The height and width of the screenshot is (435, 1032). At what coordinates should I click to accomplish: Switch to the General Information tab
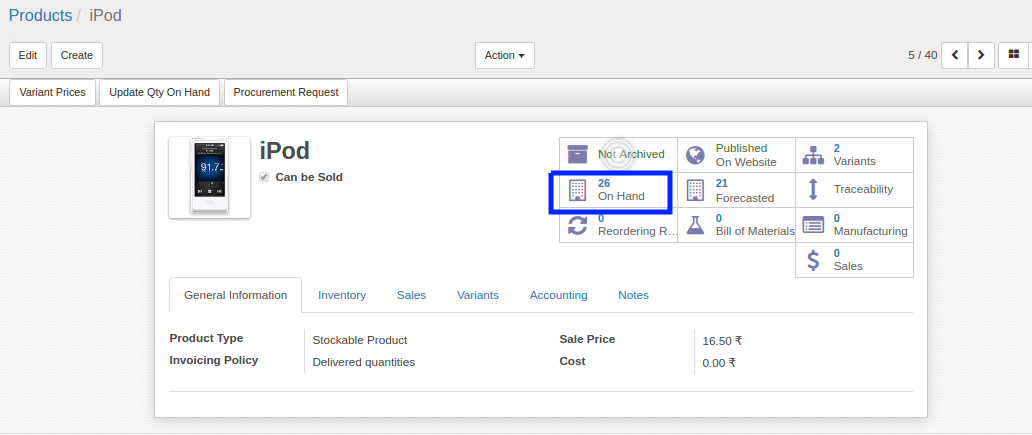(236, 295)
